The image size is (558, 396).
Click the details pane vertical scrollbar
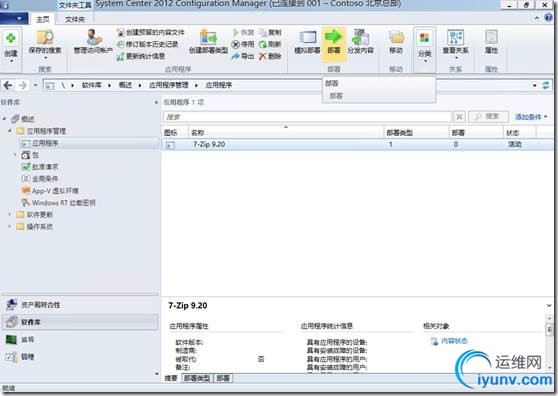[x=549, y=342]
